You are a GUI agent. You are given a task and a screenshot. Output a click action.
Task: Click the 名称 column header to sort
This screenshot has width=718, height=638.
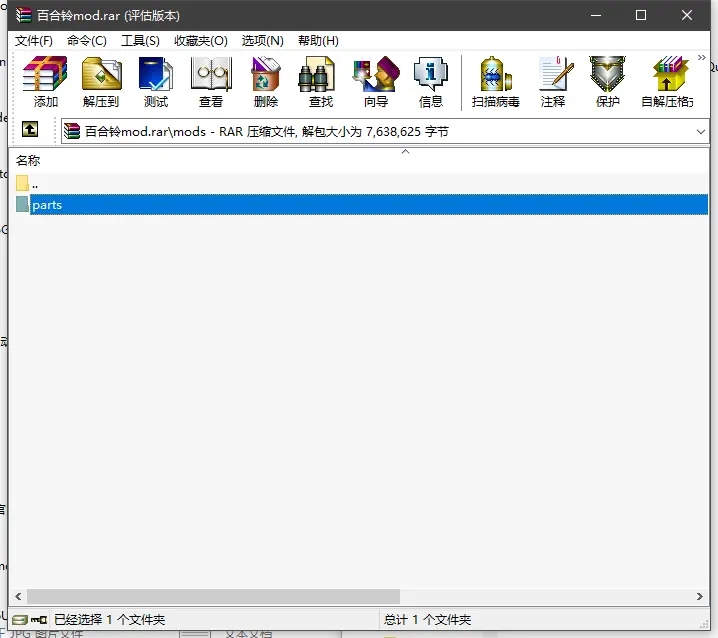click(x=27, y=160)
